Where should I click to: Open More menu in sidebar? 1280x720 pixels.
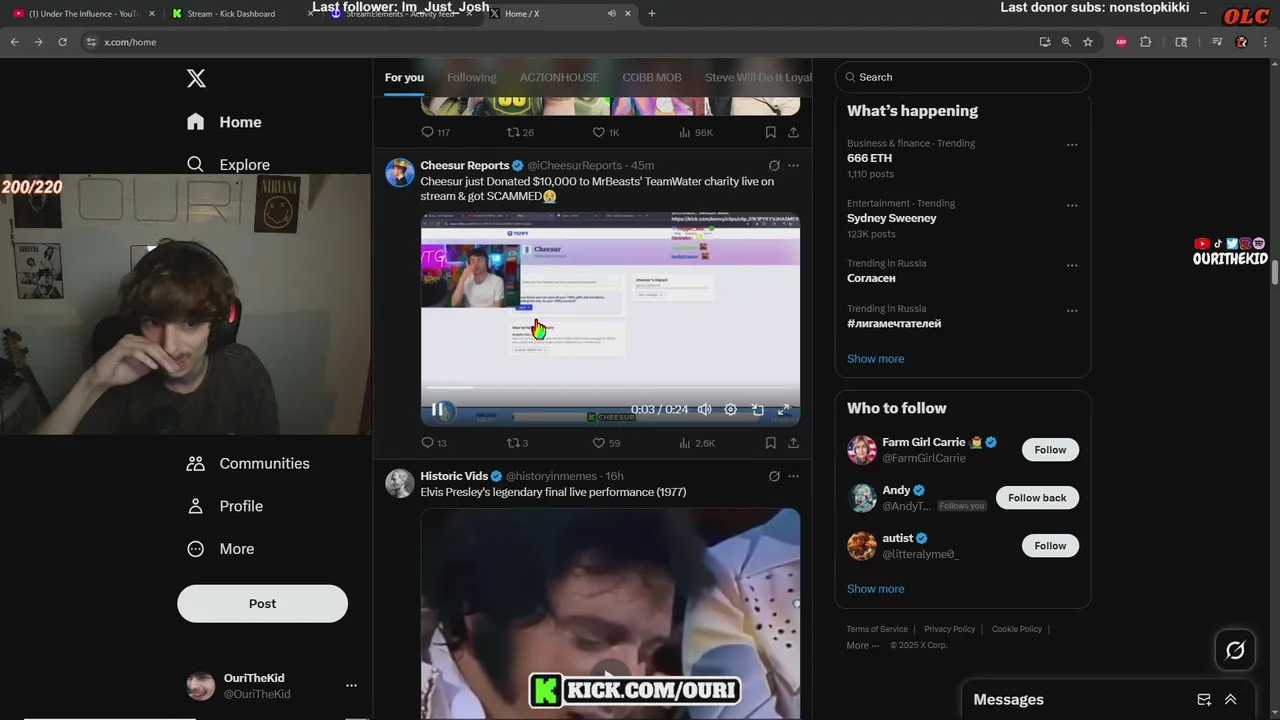coord(220,549)
